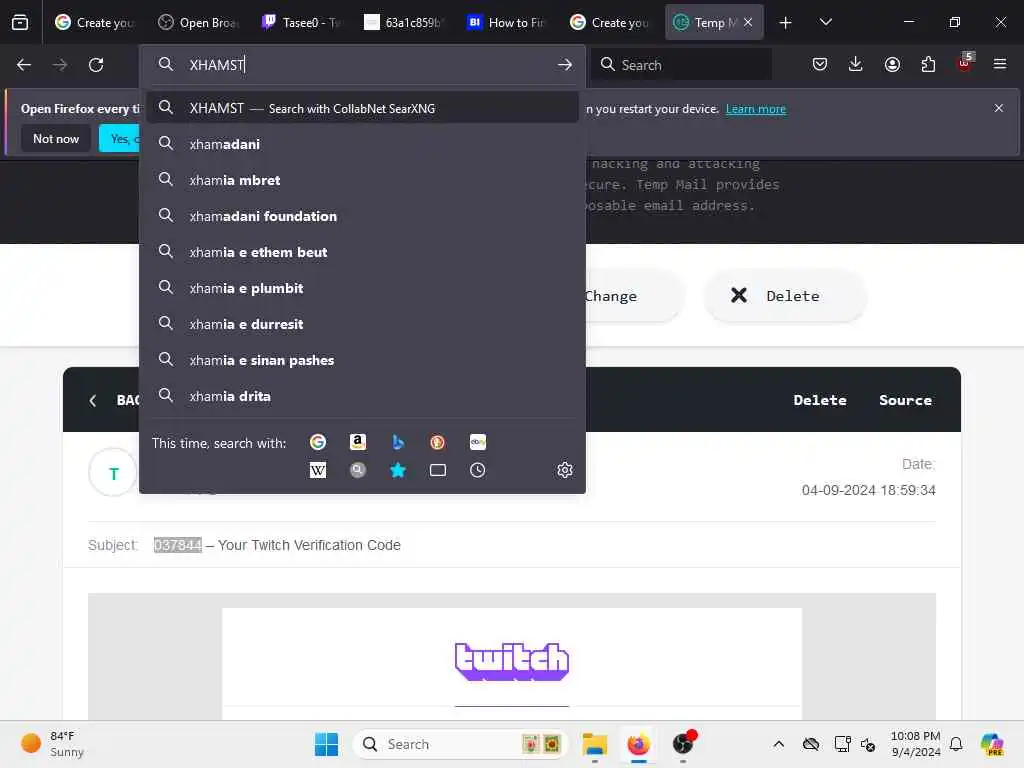Viewport: 1024px width, 768px height.
Task: Click the Twitch logo in email
Action: (511, 662)
